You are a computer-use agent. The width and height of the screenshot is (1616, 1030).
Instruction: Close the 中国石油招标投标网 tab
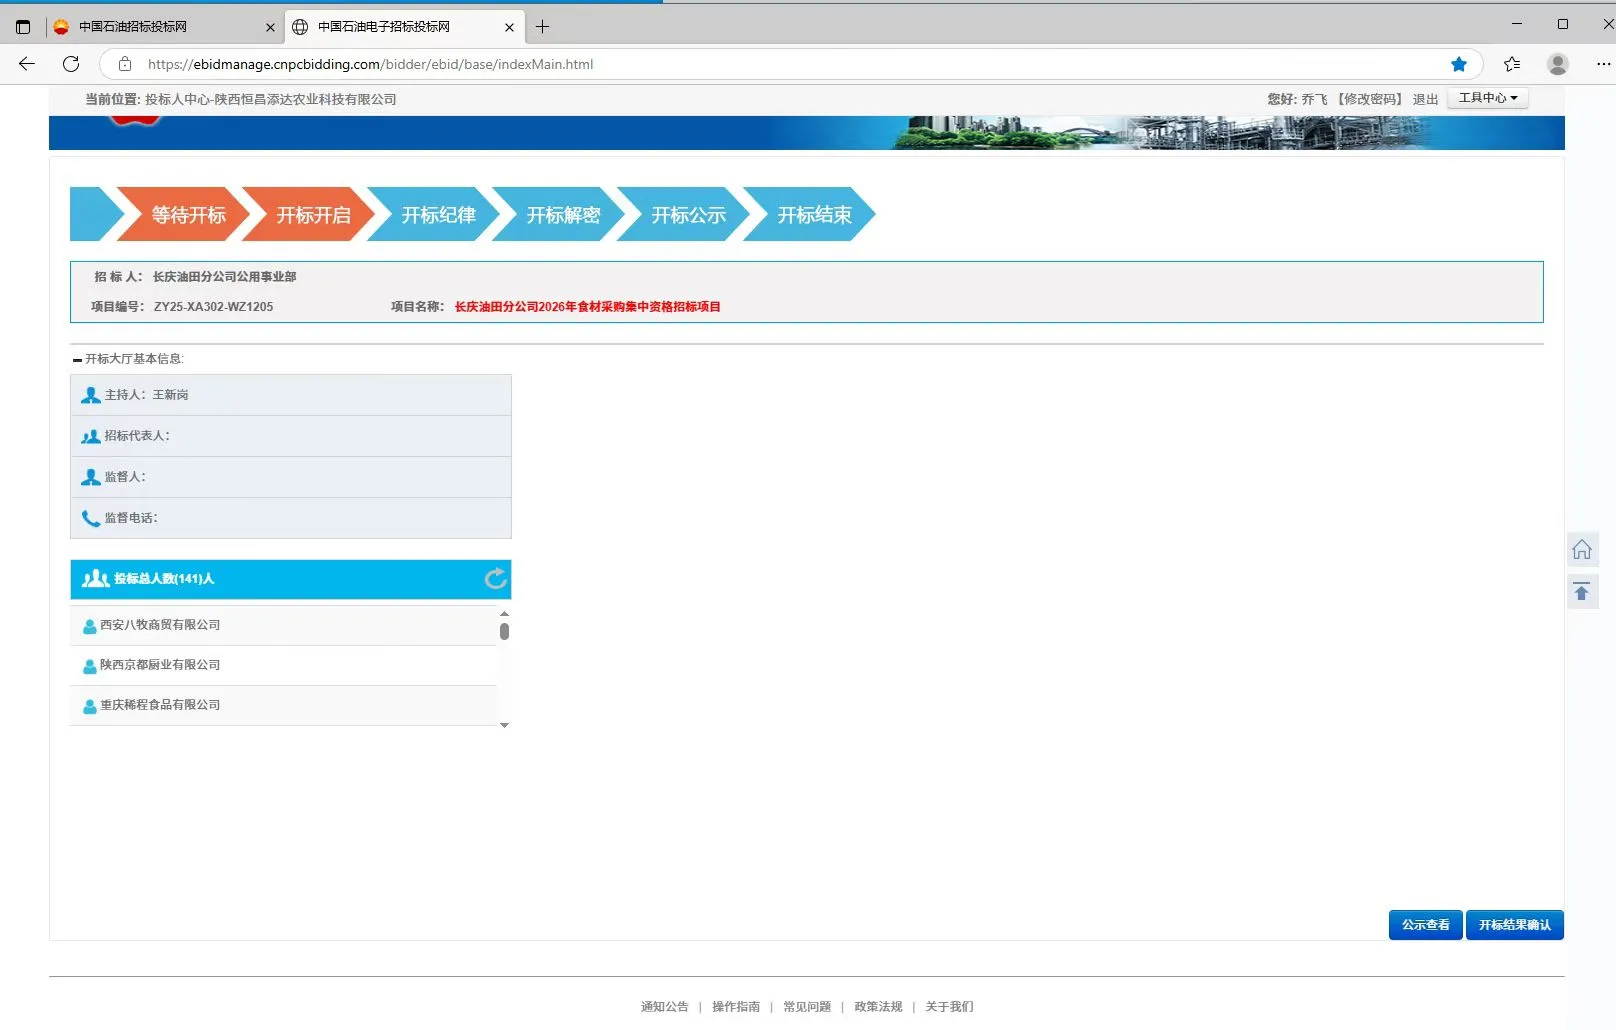pos(270,27)
